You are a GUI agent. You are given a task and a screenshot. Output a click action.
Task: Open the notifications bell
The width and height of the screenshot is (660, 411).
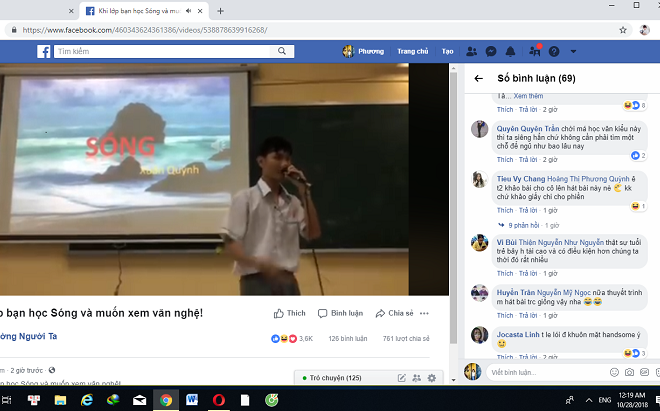point(511,51)
